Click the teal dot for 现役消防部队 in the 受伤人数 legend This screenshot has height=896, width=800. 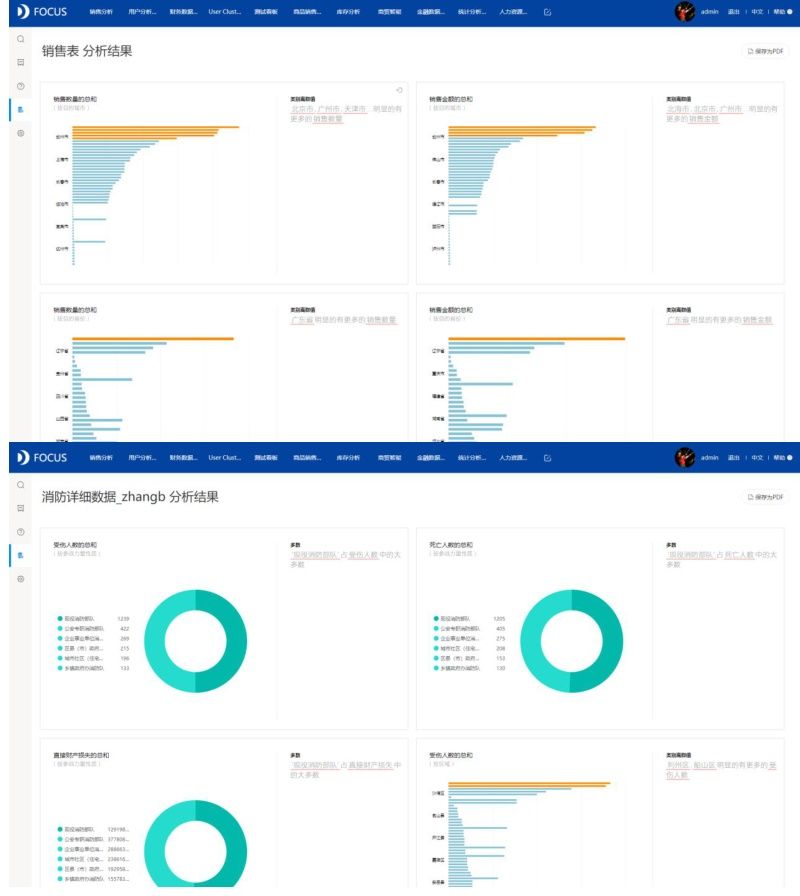(x=59, y=619)
